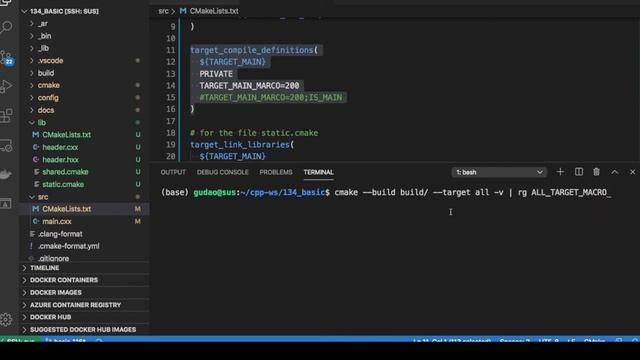
Task: Open the Extensions view
Action: click(x=7, y=116)
